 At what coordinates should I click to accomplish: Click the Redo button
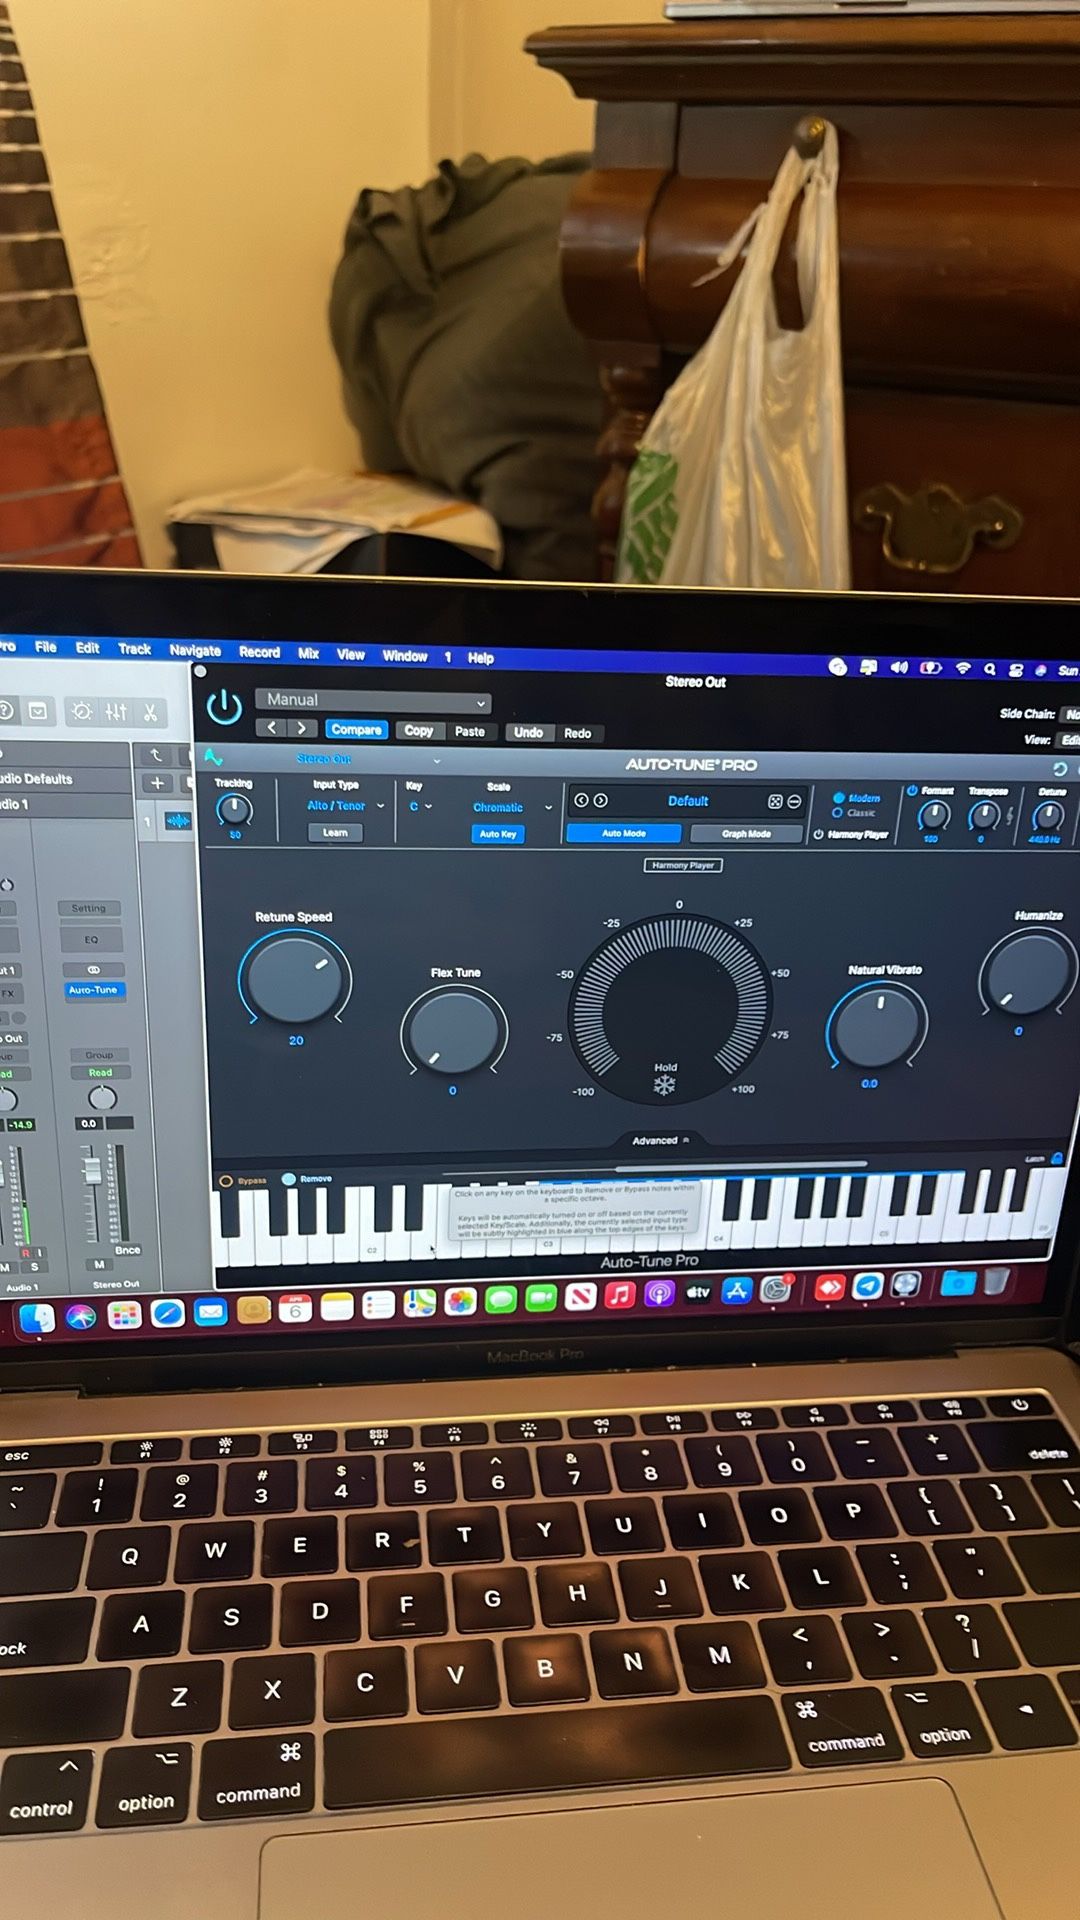577,734
